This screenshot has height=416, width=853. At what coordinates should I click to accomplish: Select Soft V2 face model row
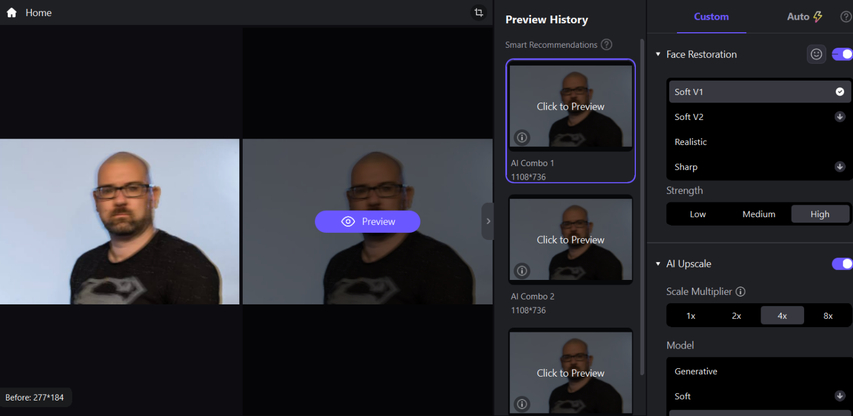[759, 117]
